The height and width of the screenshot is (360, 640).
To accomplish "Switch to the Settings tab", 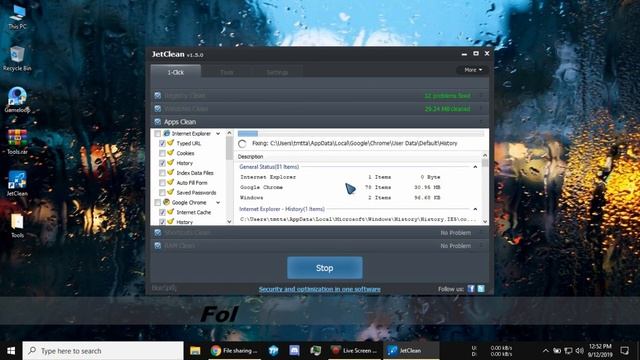I will pos(277,72).
